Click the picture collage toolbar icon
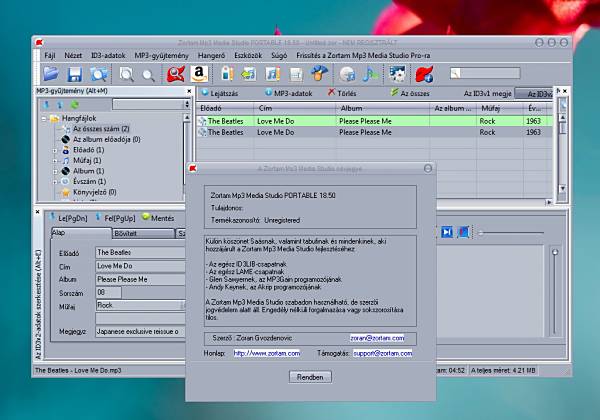The image size is (600, 420). [397, 73]
